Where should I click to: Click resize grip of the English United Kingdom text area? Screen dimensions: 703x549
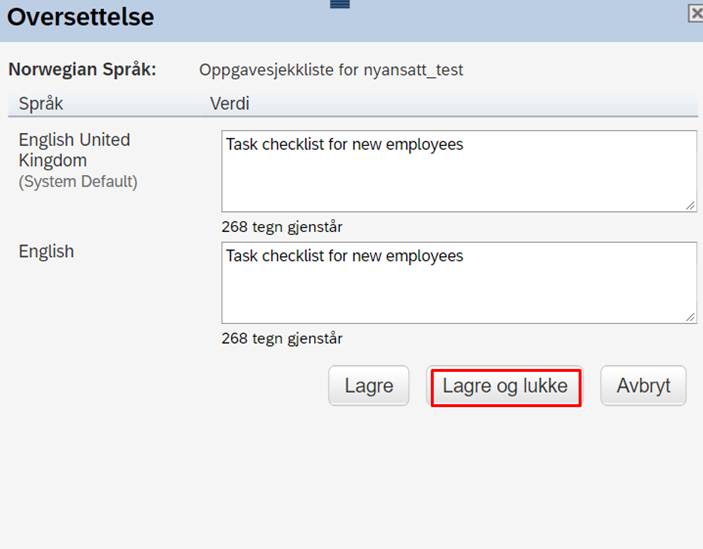coord(690,206)
